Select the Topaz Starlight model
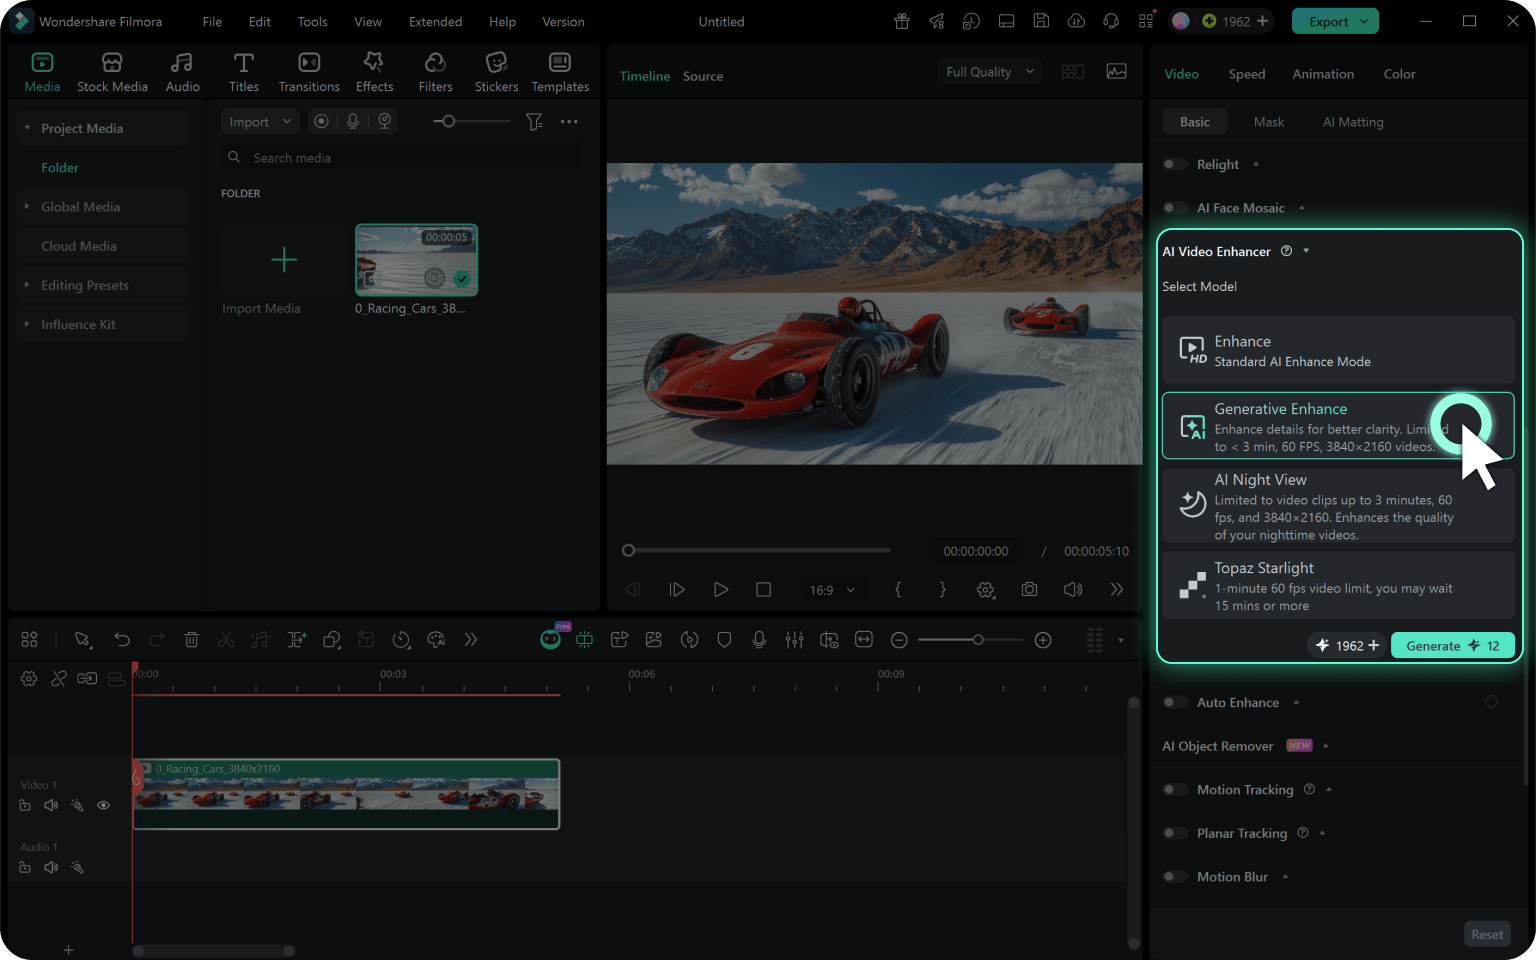The height and width of the screenshot is (960, 1536). 1338,585
